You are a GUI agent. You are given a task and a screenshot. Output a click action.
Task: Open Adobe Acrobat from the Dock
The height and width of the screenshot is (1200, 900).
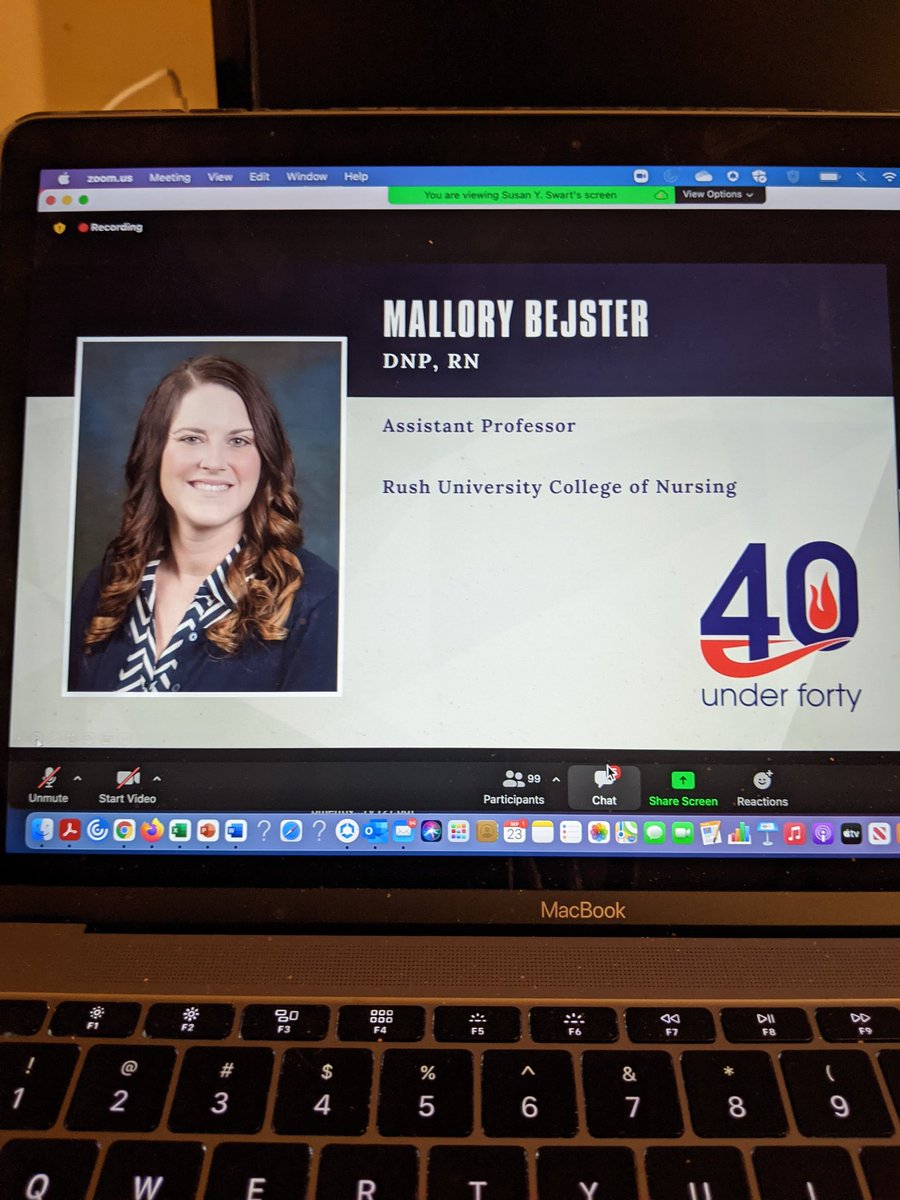pos(70,831)
